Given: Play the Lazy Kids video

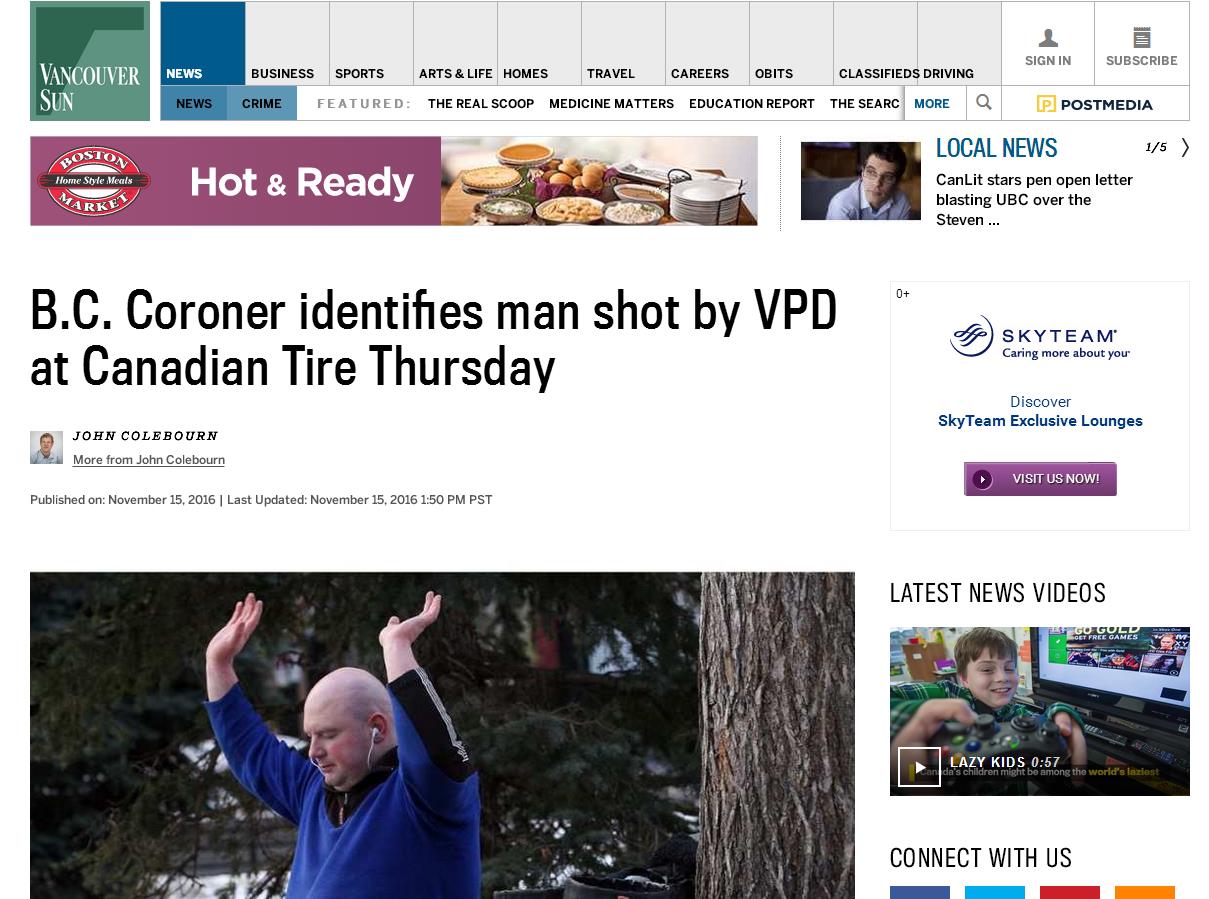Looking at the screenshot, I should pos(919,767).
